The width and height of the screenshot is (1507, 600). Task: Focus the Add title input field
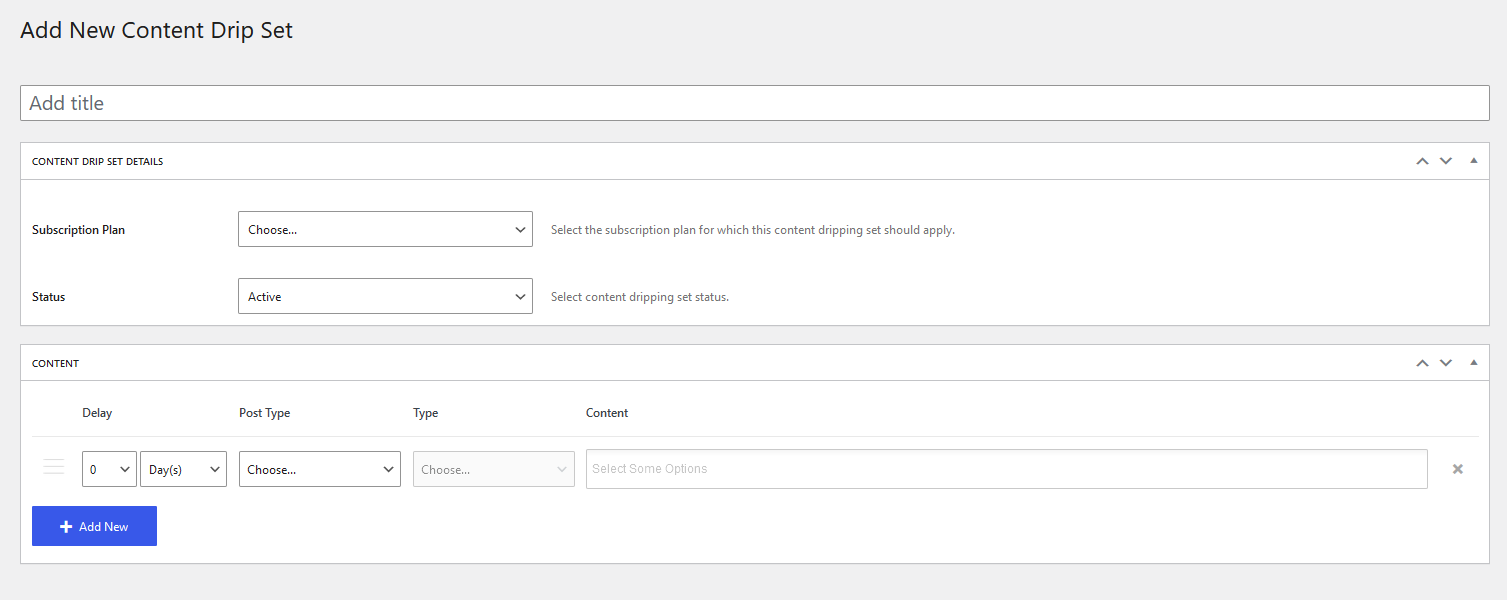click(755, 103)
